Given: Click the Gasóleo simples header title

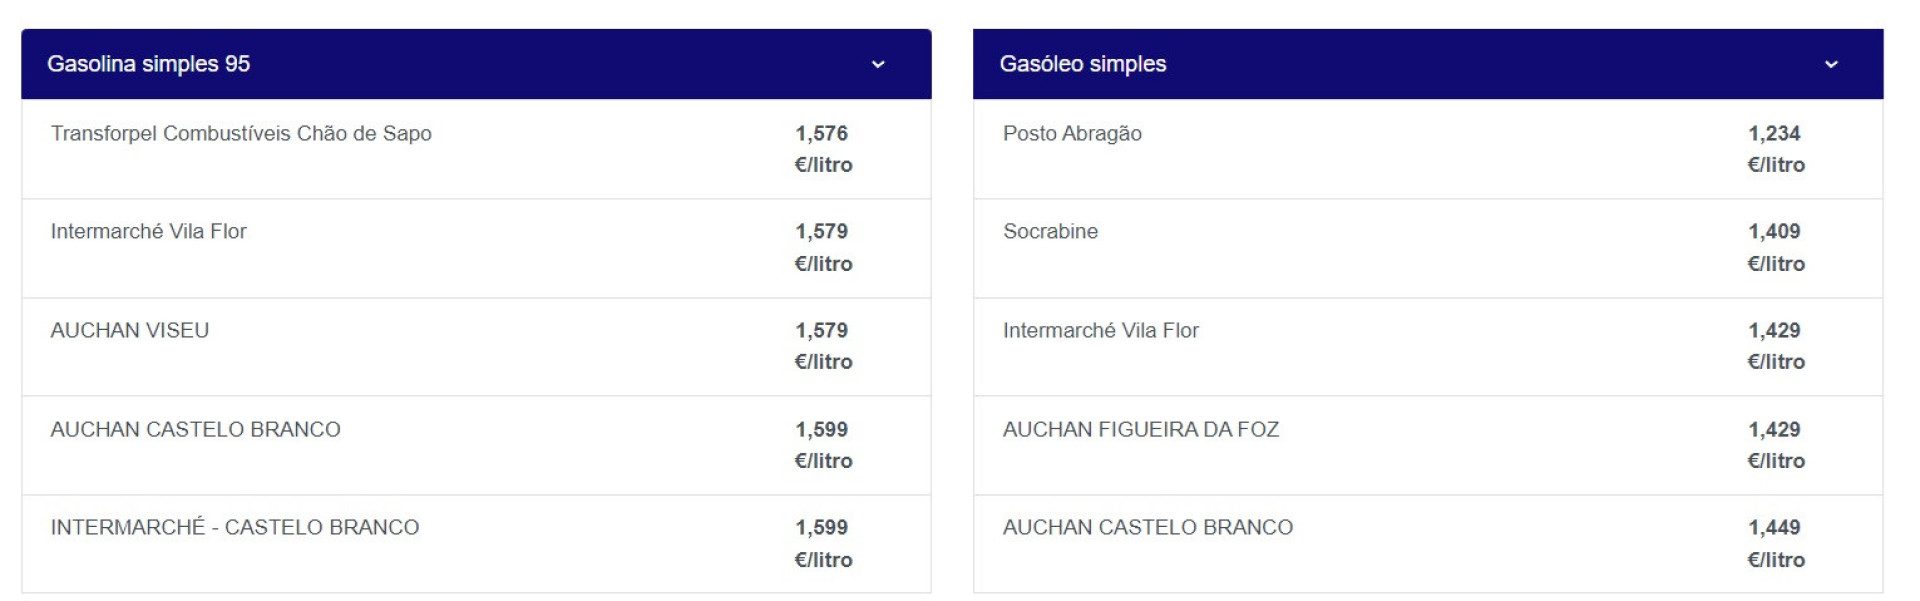Looking at the screenshot, I should tap(1082, 64).
